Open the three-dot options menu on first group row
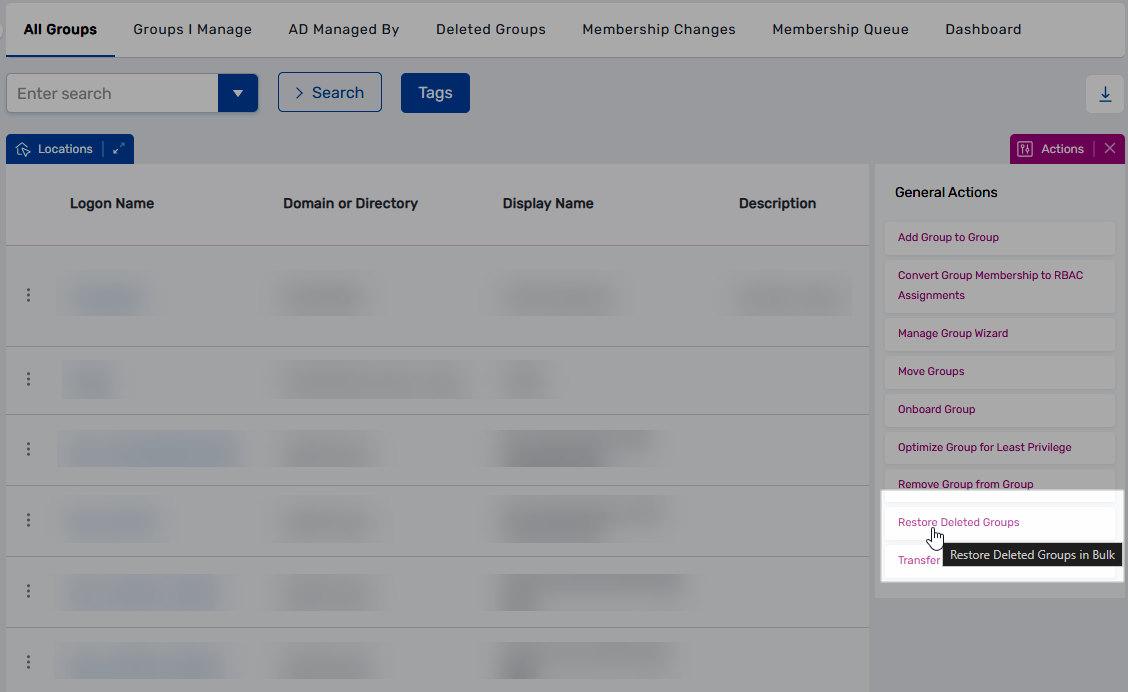 [x=28, y=295]
